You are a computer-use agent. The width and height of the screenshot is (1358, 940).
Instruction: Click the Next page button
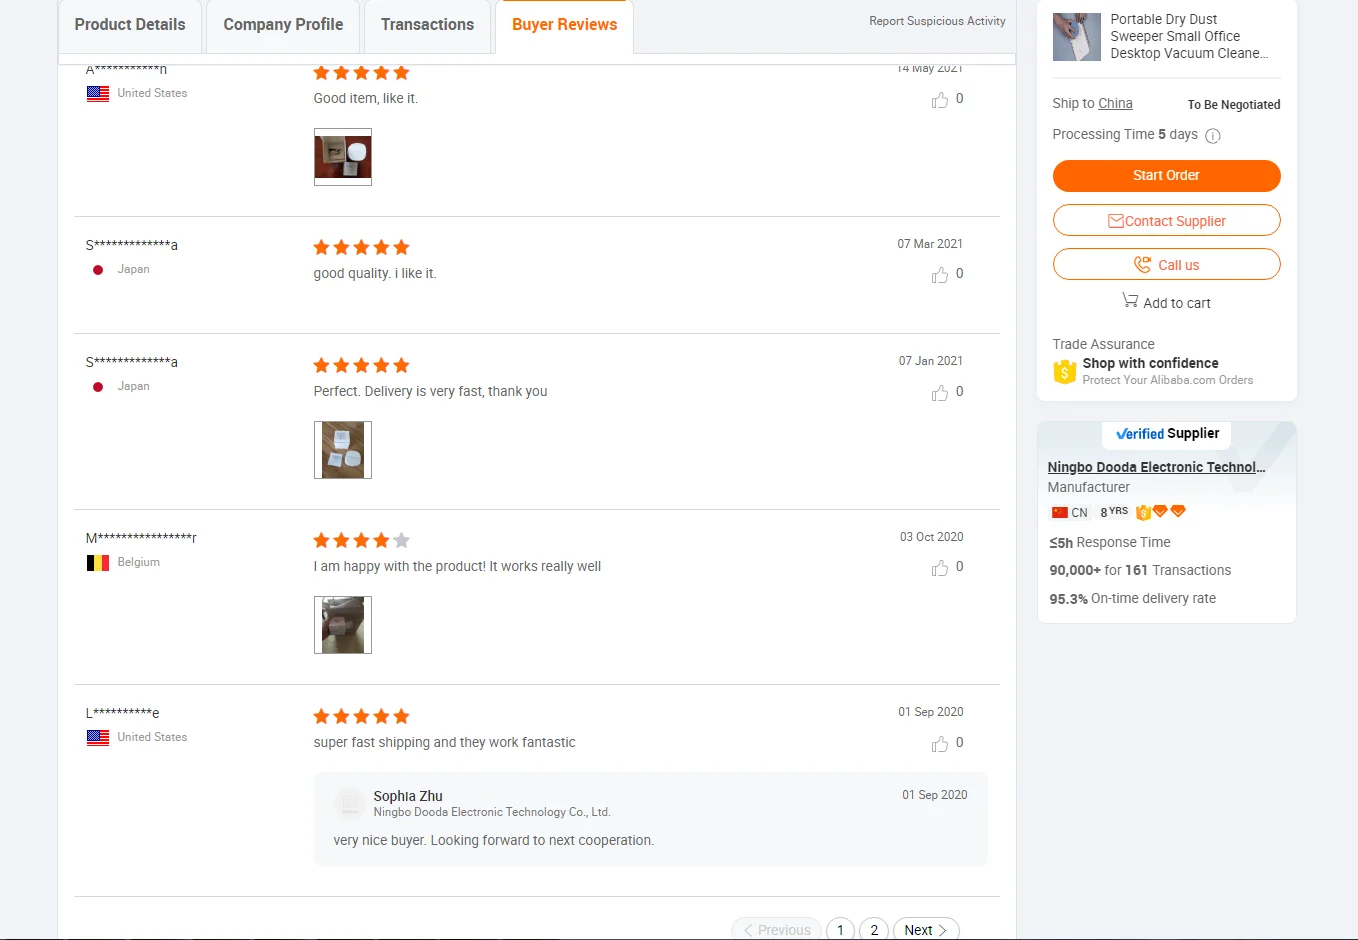(x=926, y=930)
